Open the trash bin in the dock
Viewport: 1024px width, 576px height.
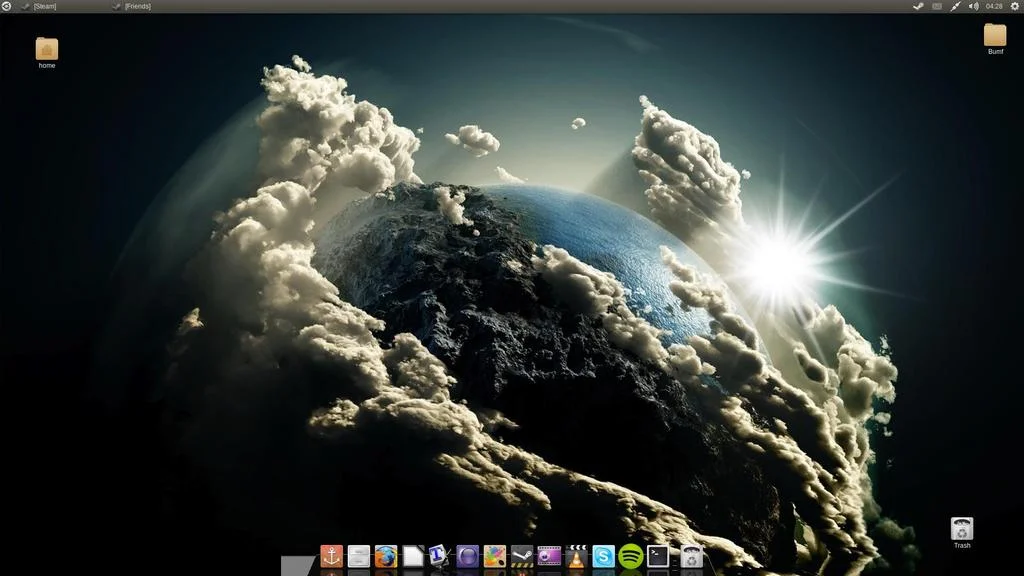[691, 556]
